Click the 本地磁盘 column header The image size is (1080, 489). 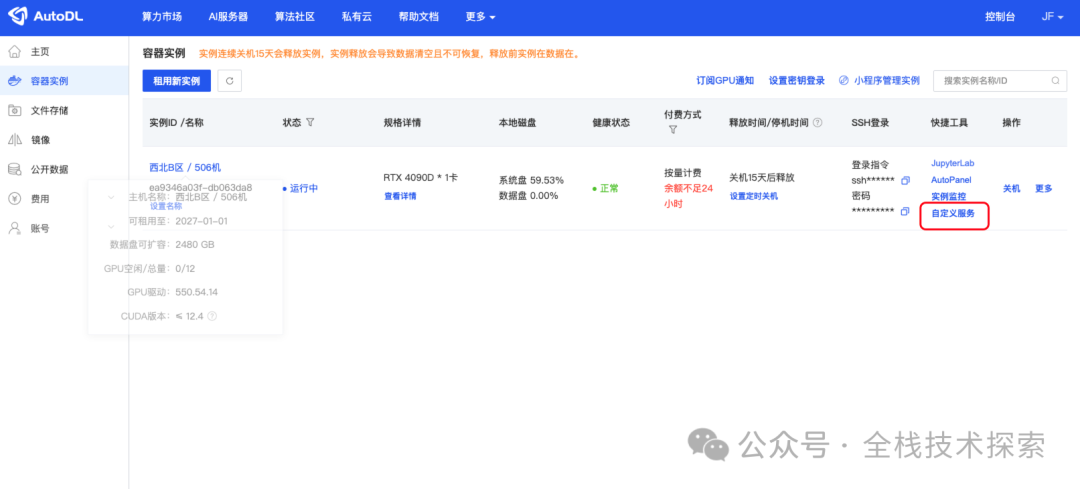(x=517, y=123)
